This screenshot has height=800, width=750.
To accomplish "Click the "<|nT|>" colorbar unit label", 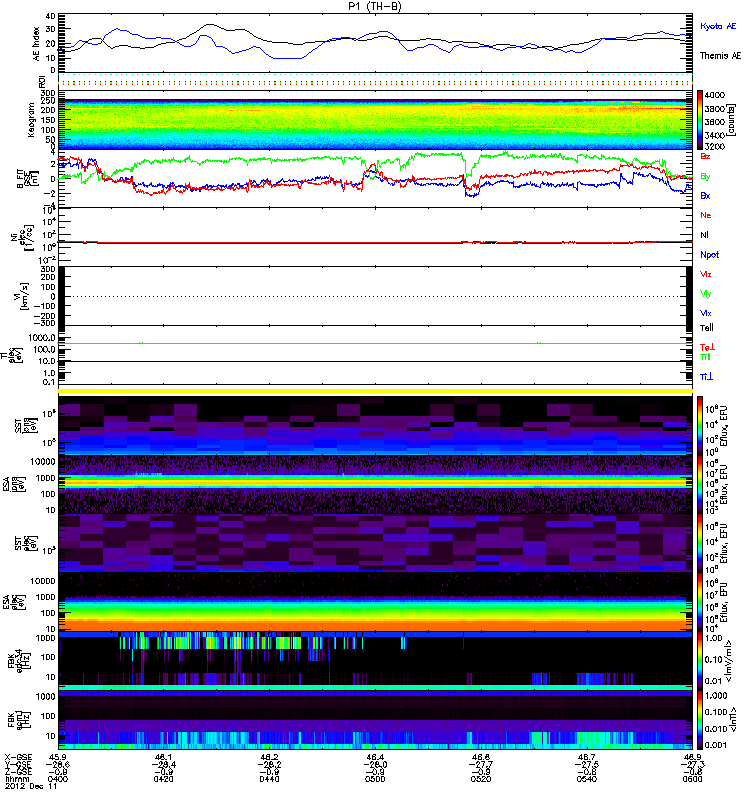I will pyautogui.click(x=731, y=719).
